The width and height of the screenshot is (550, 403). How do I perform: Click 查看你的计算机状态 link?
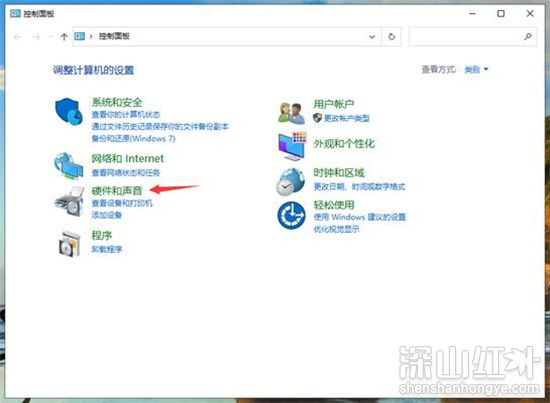[x=126, y=114]
